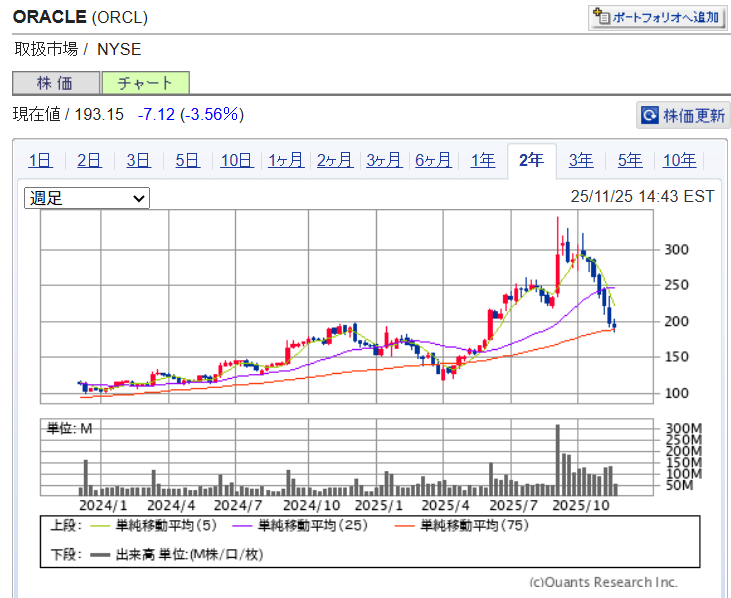
Task: Switch chart to 5日 range
Action: [x=187, y=160]
